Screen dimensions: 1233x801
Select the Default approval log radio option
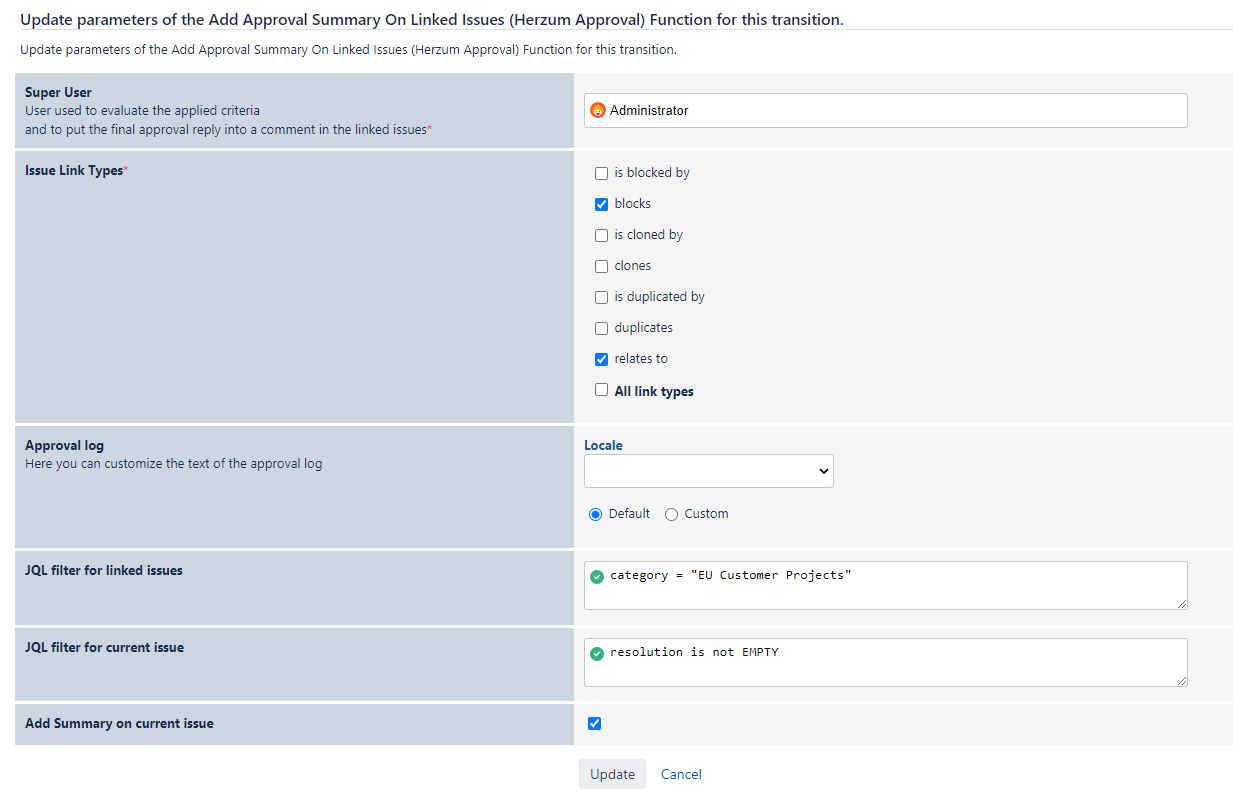pos(596,514)
